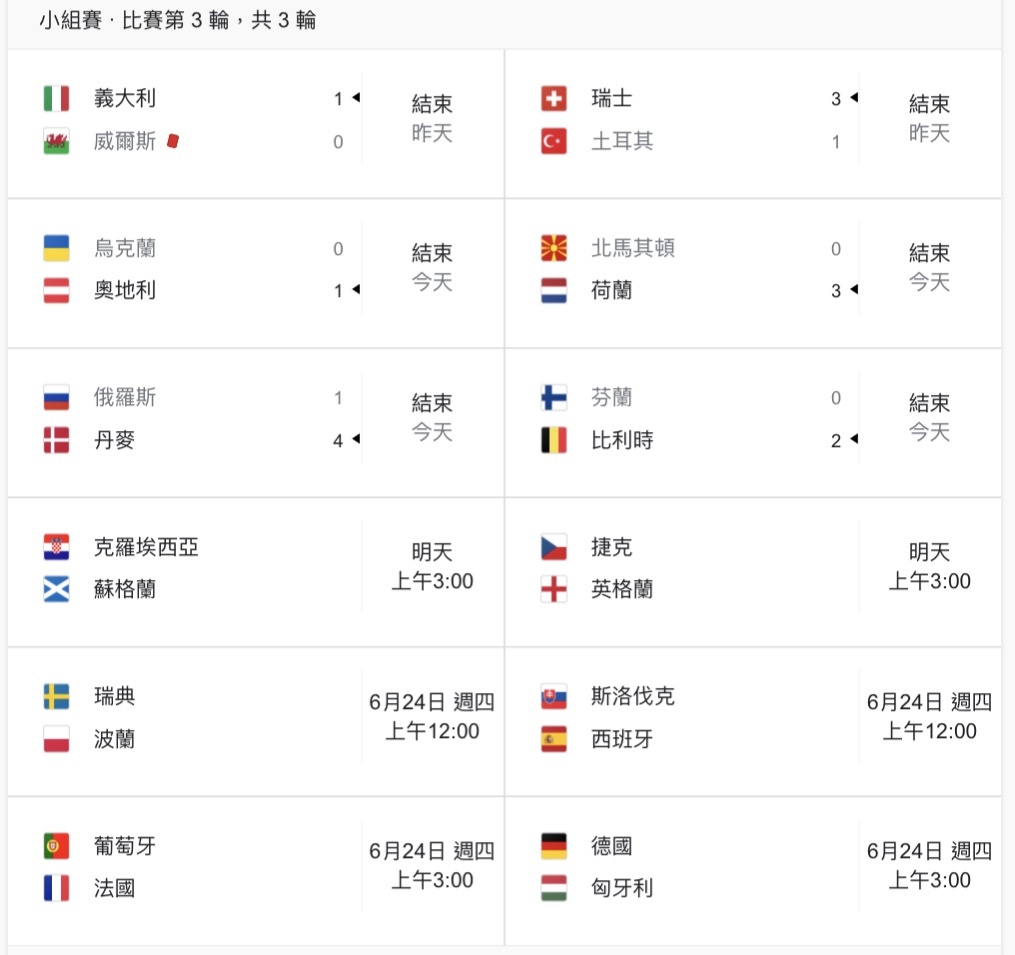Click the Portugal flag icon
The width and height of the screenshot is (1015, 955).
tap(56, 846)
